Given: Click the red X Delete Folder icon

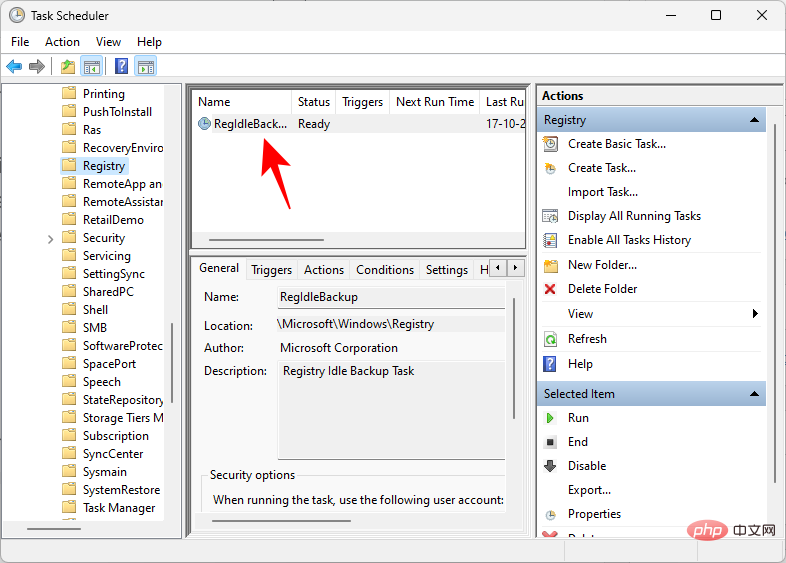Looking at the screenshot, I should pyautogui.click(x=550, y=289).
